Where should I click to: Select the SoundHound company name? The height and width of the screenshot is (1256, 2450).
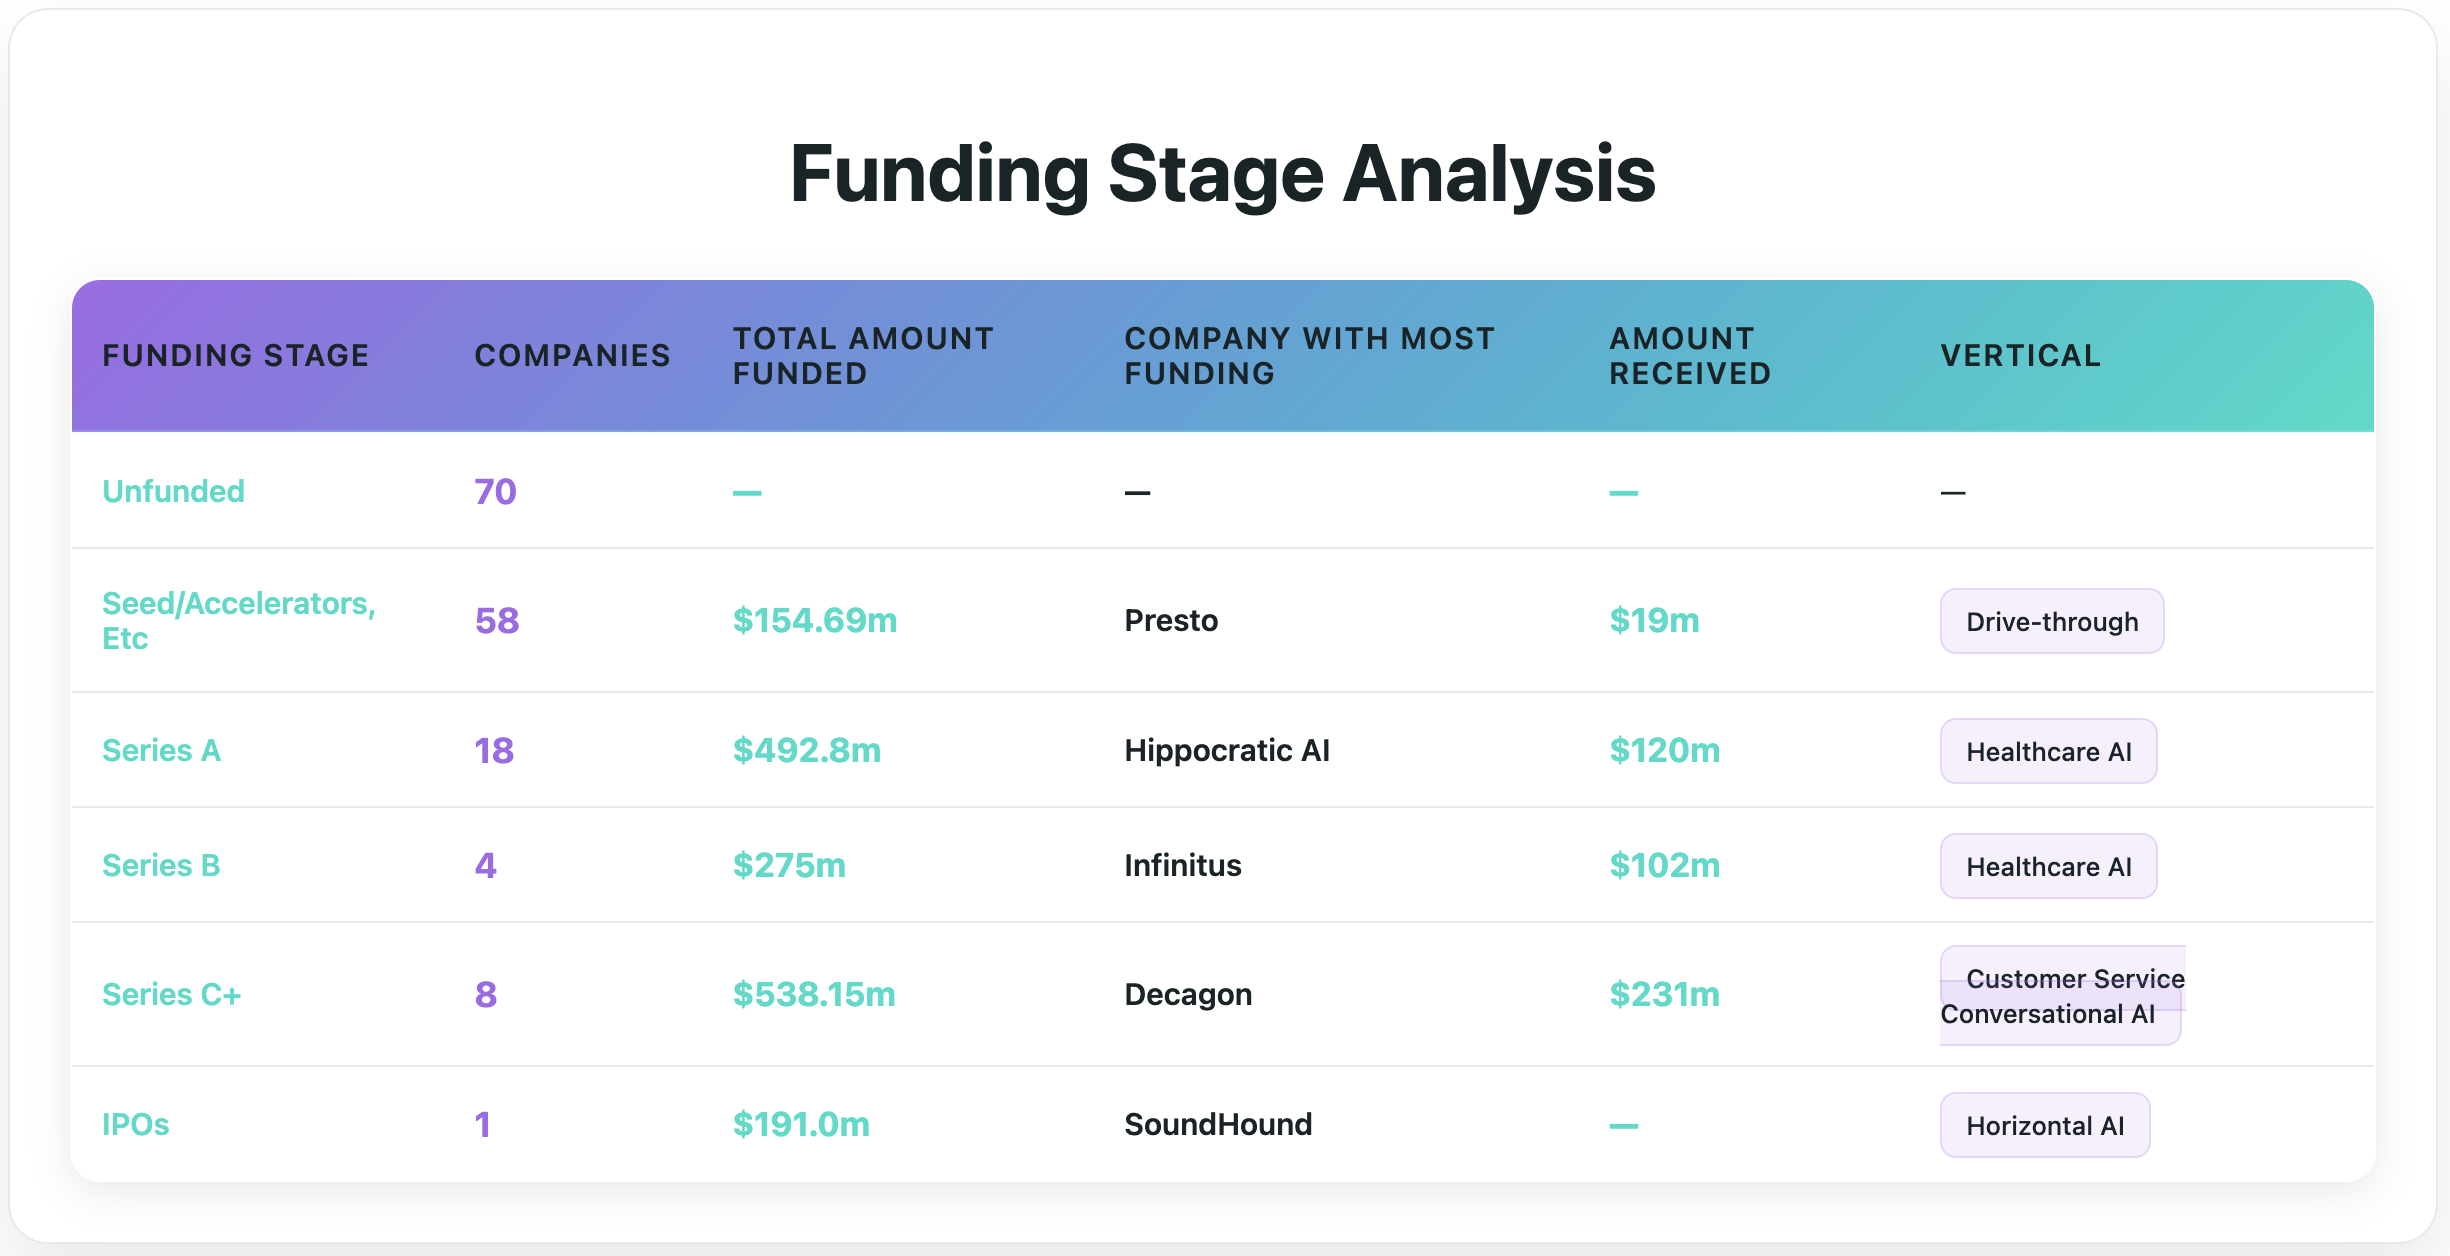click(x=1218, y=1124)
